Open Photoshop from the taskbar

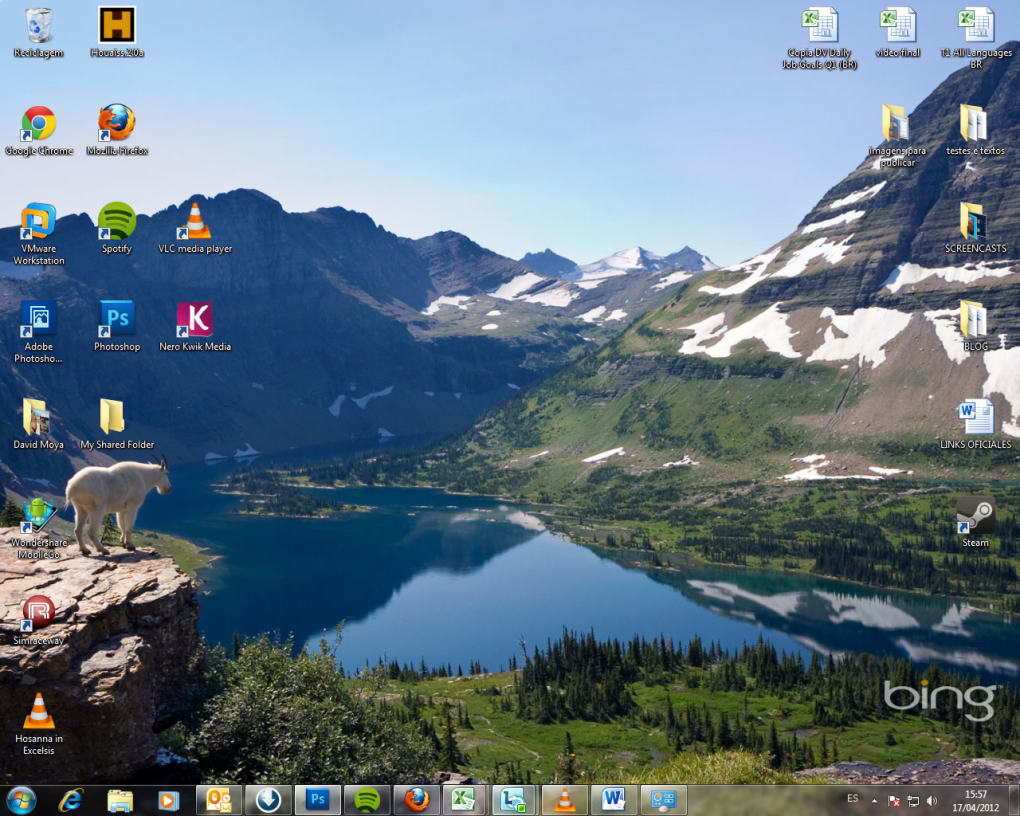click(317, 799)
